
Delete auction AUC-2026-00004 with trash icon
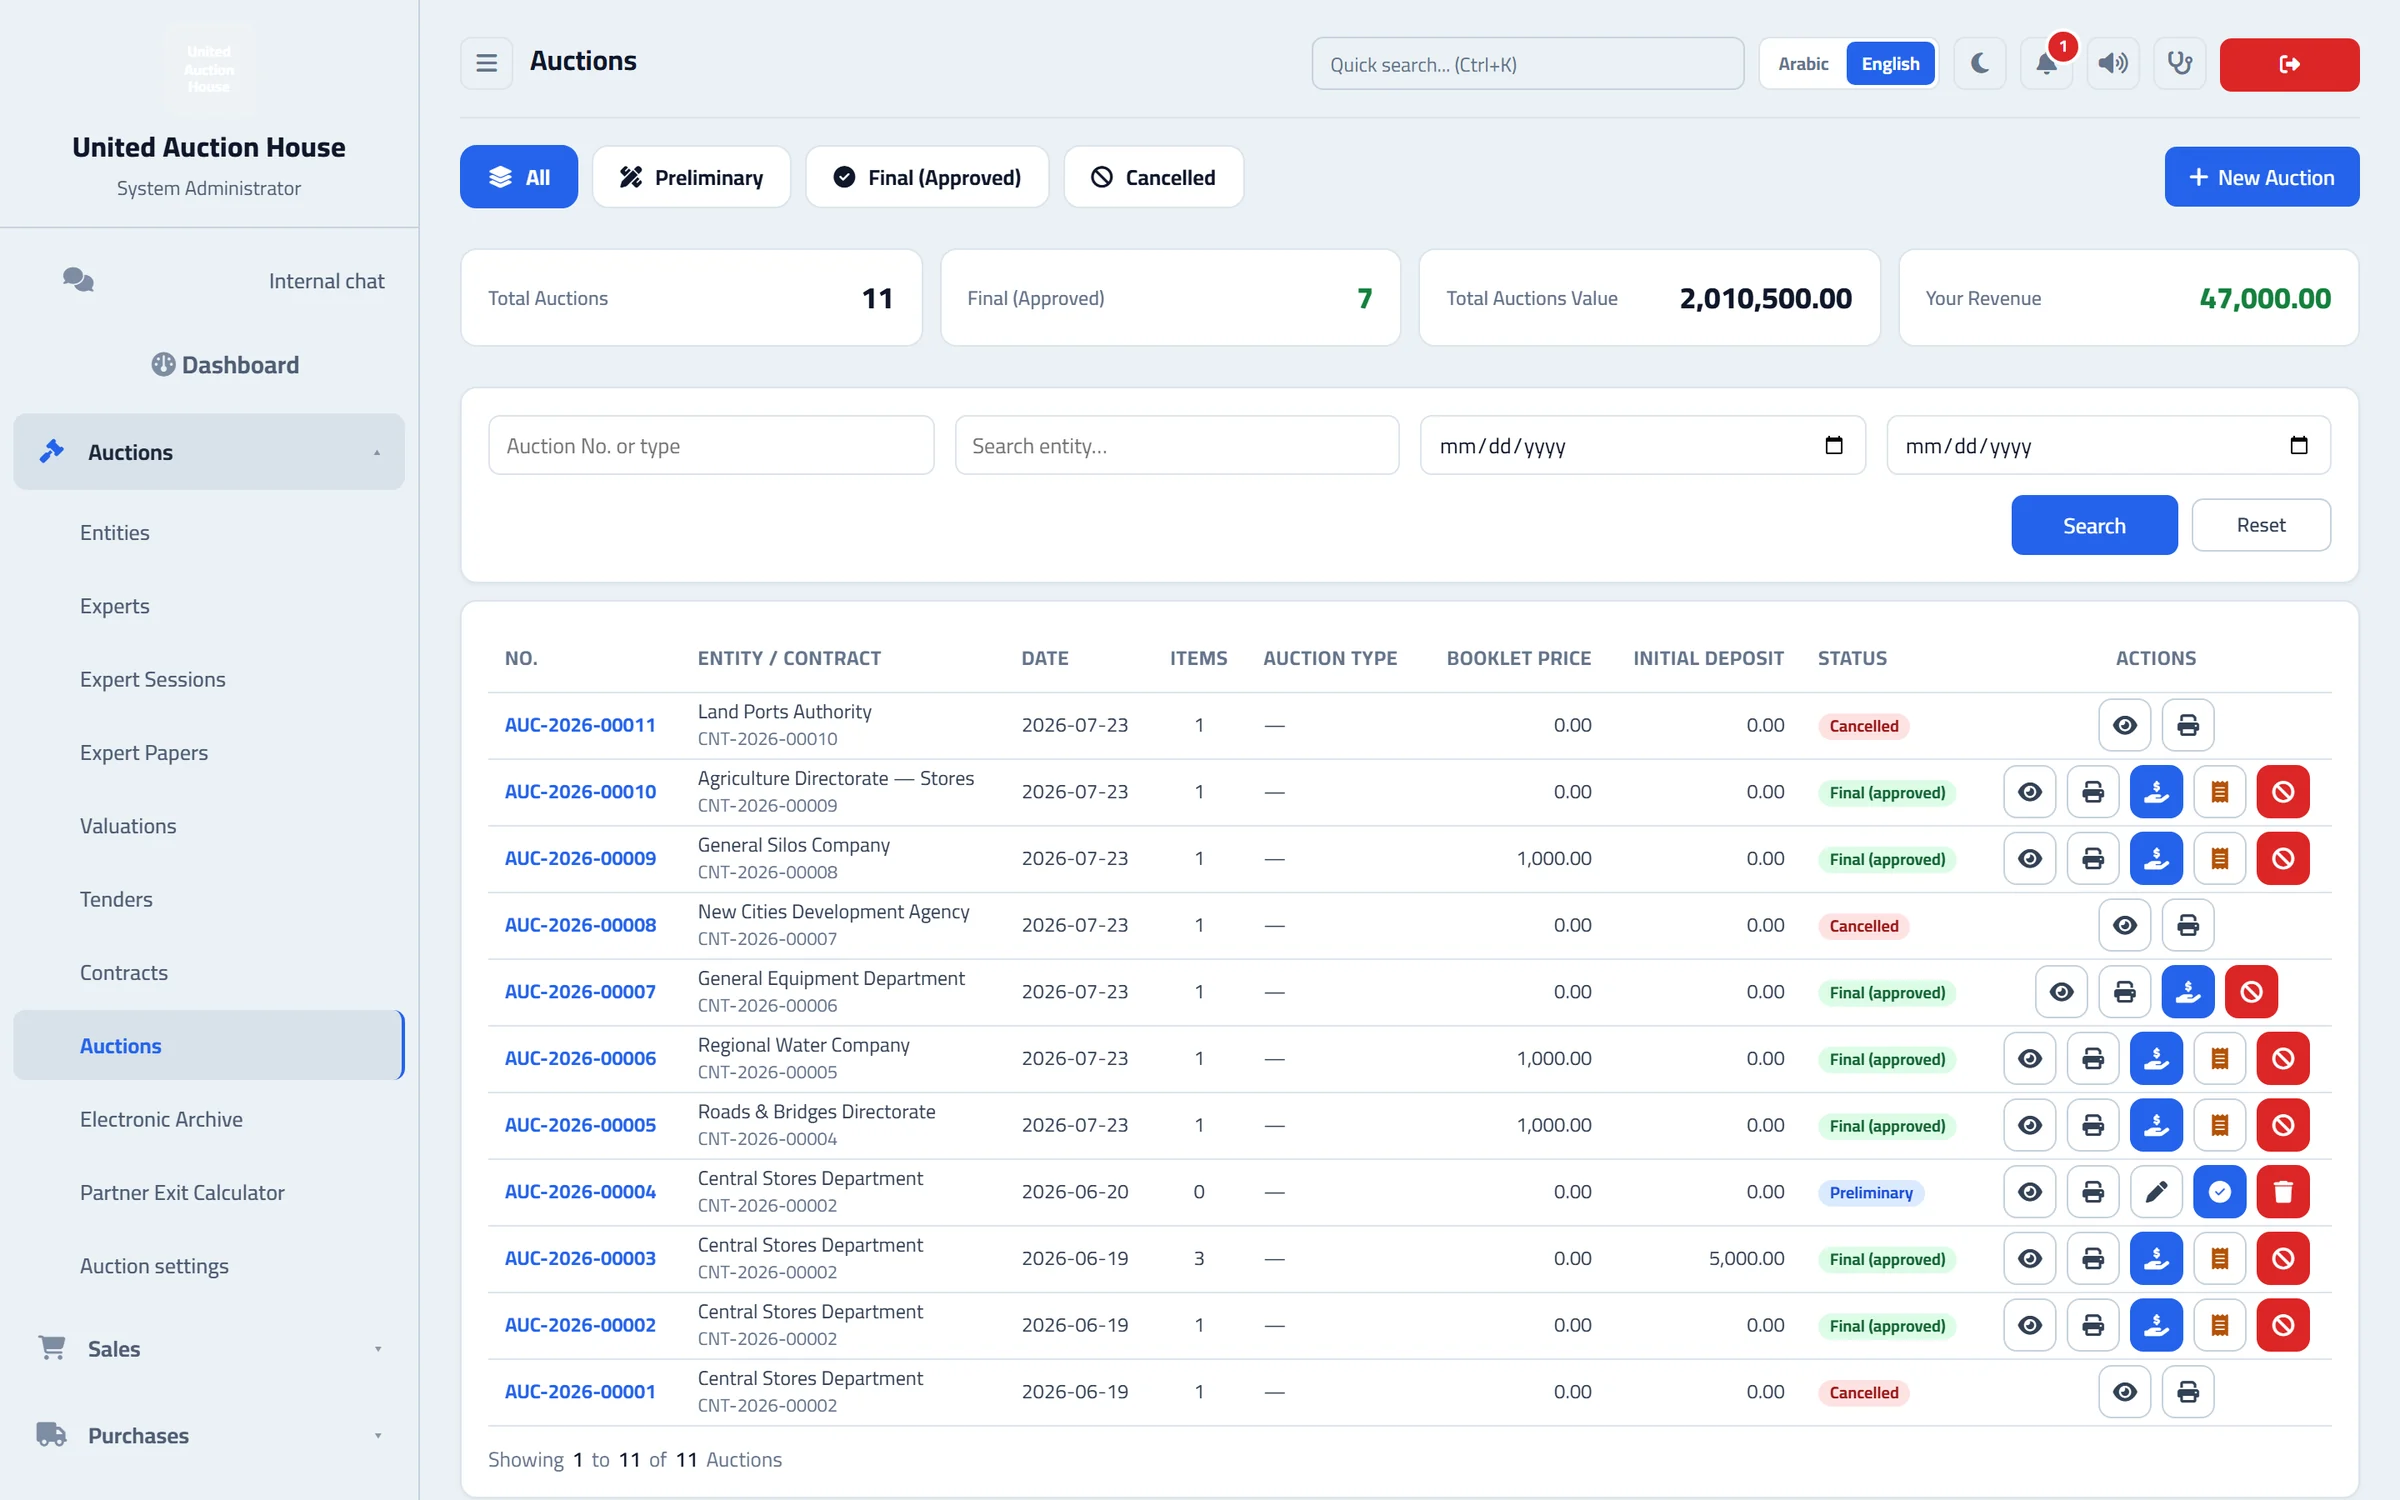2283,1192
